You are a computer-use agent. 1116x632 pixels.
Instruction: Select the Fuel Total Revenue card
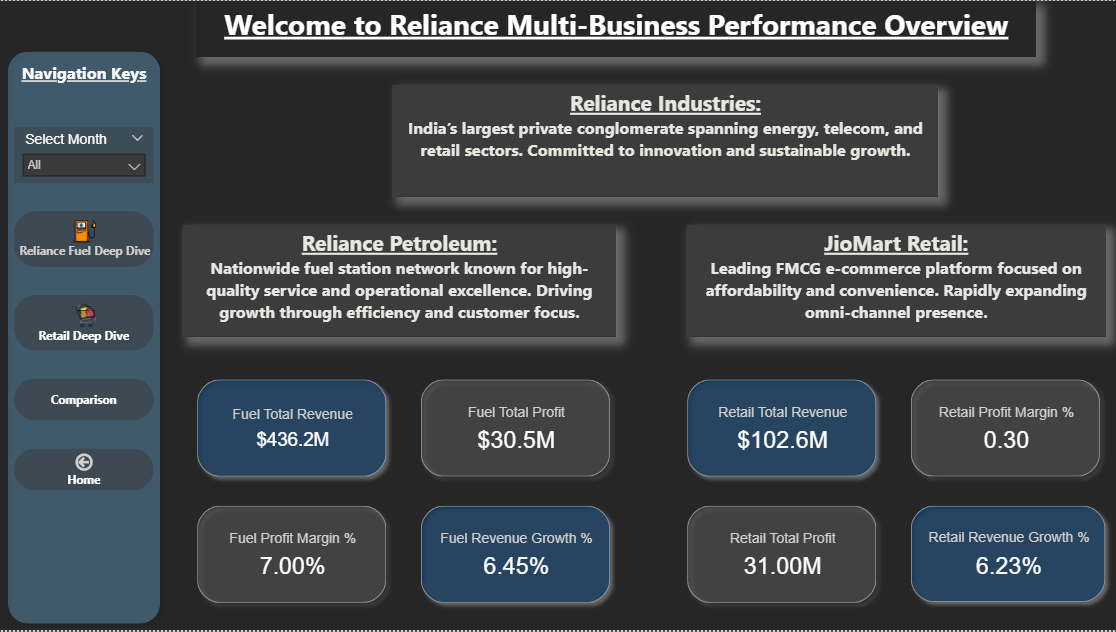click(x=292, y=428)
